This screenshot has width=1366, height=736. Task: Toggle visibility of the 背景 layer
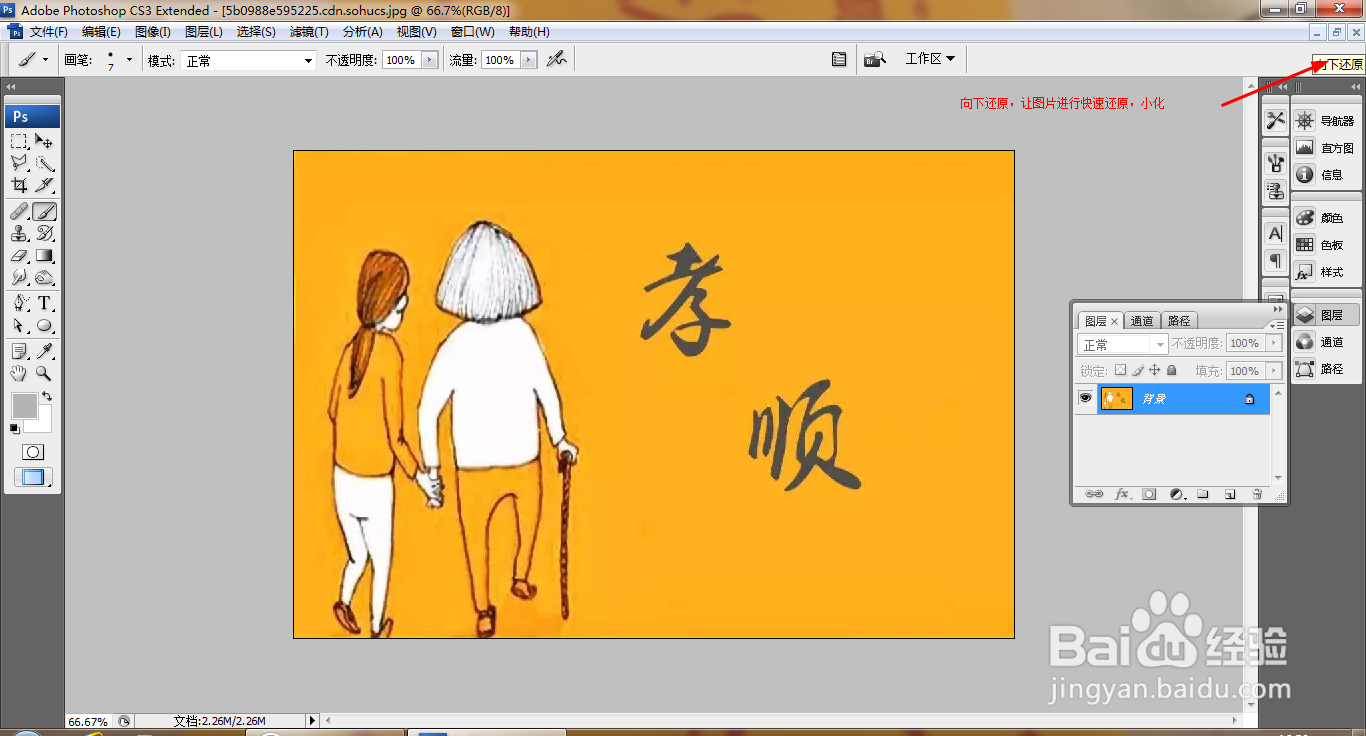coord(1086,399)
